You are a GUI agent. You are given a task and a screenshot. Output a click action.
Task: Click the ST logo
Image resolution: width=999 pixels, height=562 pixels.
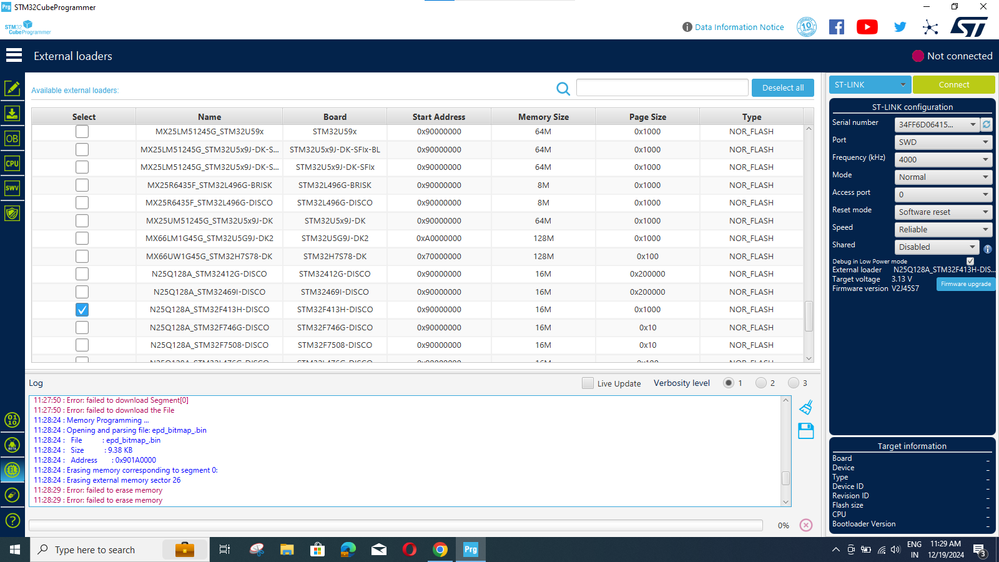coord(968,27)
